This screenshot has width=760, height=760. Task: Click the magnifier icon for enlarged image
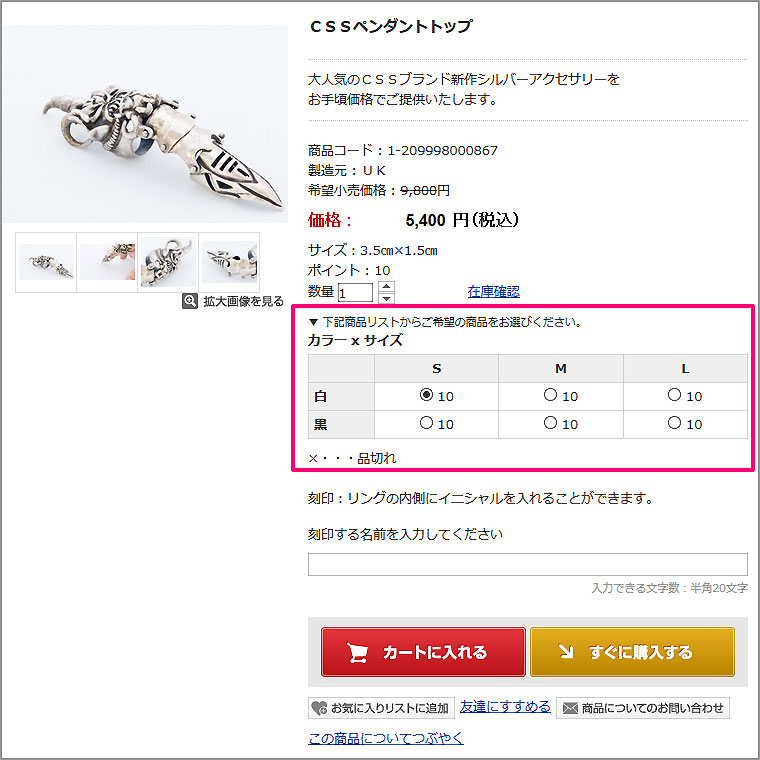(x=190, y=301)
